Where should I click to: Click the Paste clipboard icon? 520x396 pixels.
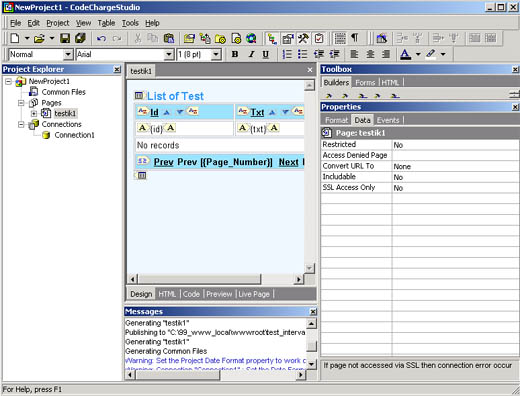tap(169, 39)
